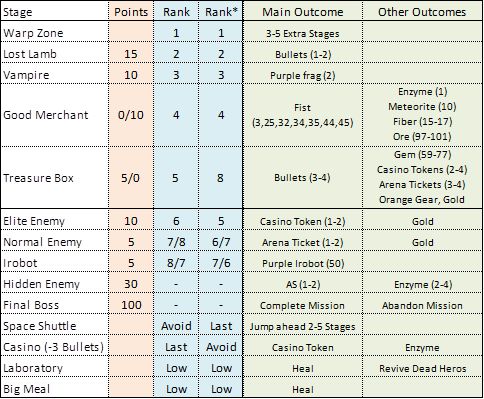
Task: Click the Purple frag (2) outcome cell
Action: [303, 74]
